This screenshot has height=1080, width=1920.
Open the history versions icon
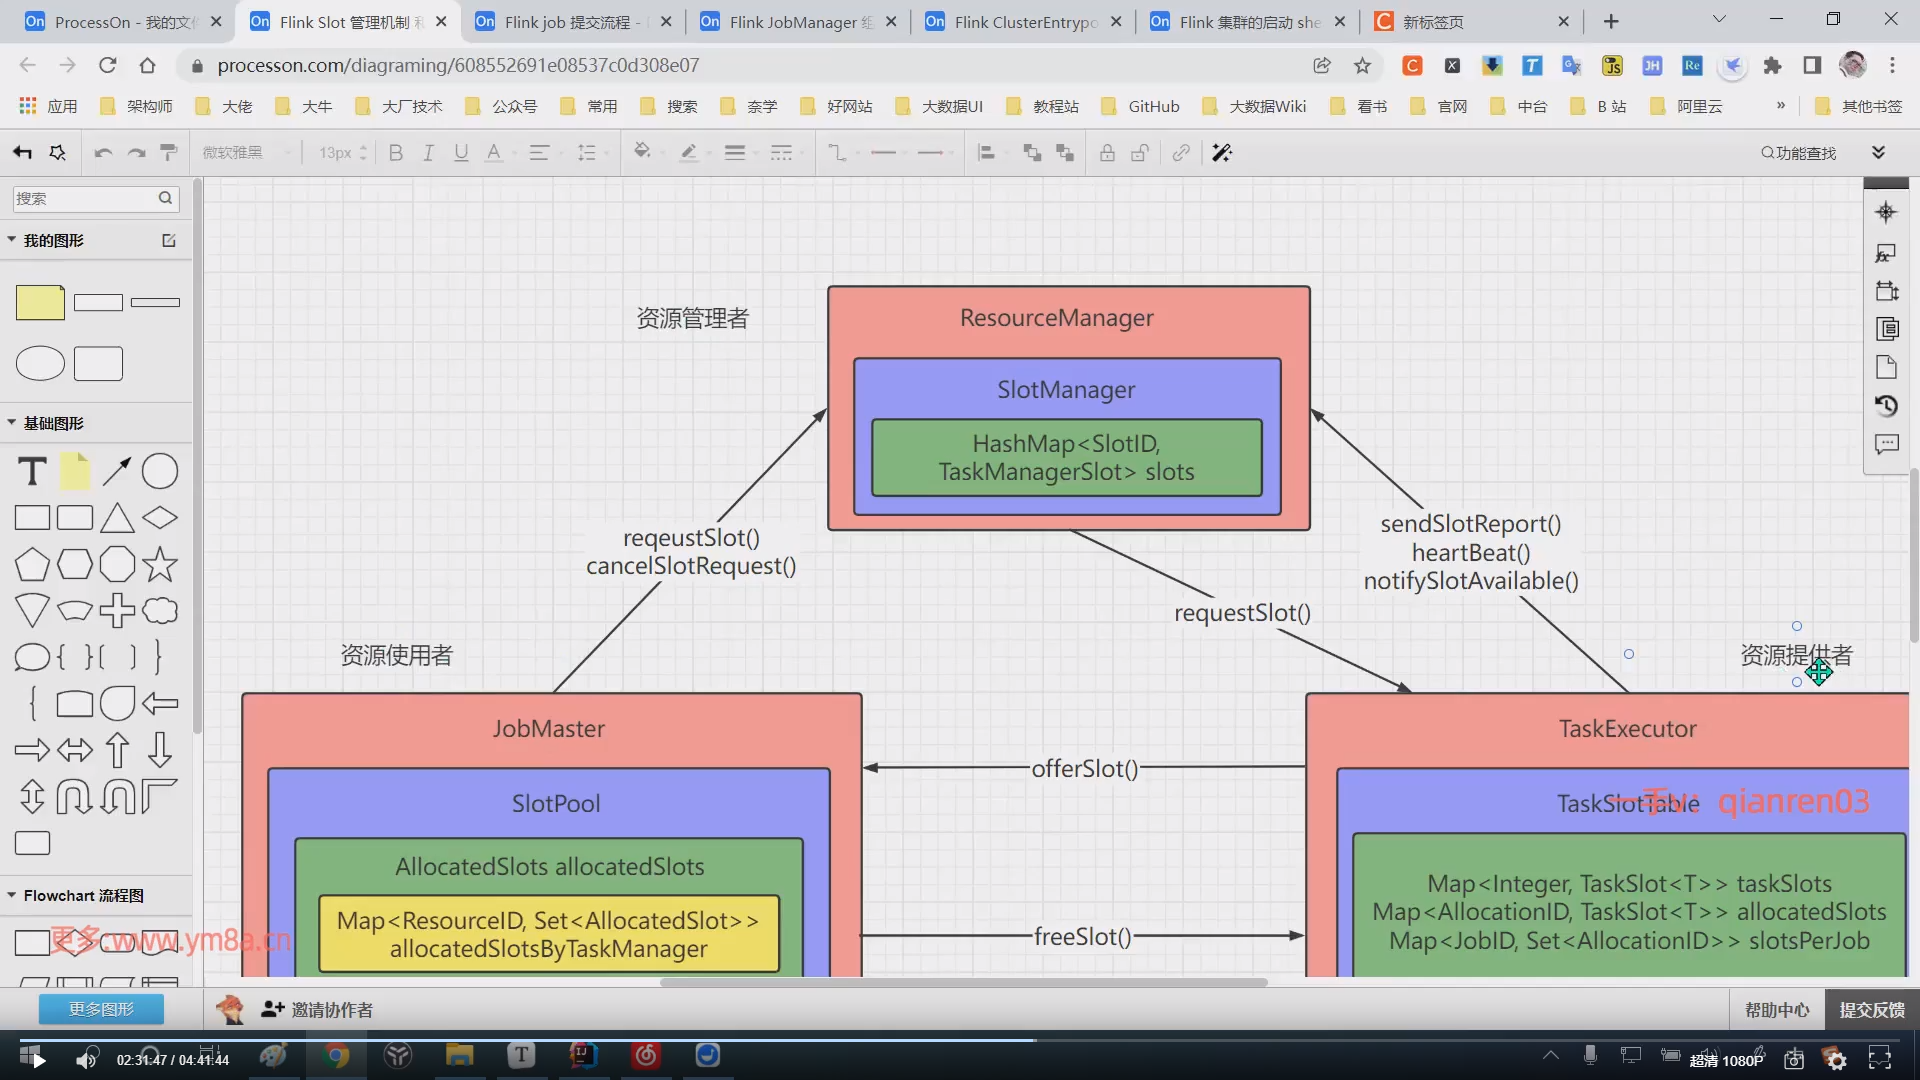pos(1886,405)
